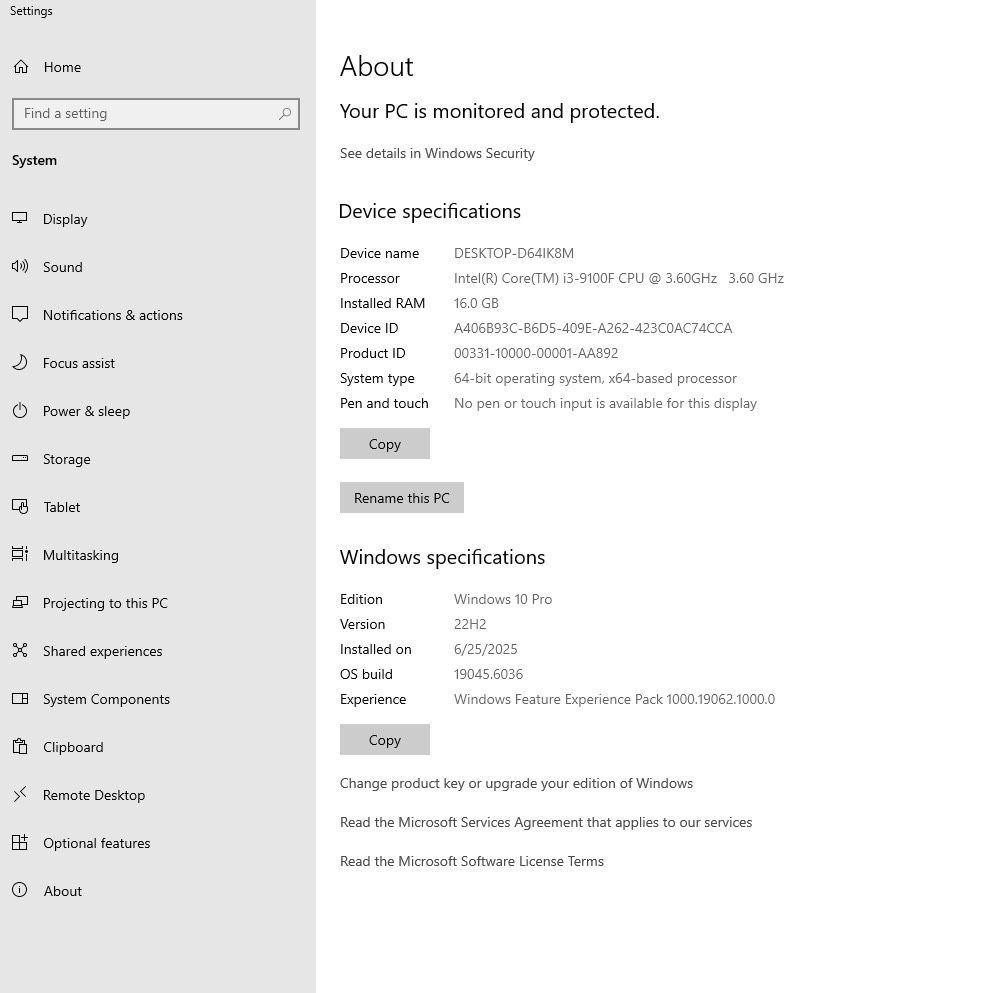Image resolution: width=992 pixels, height=993 pixels.
Task: Click the Power & sleep icon
Action: click(20, 411)
